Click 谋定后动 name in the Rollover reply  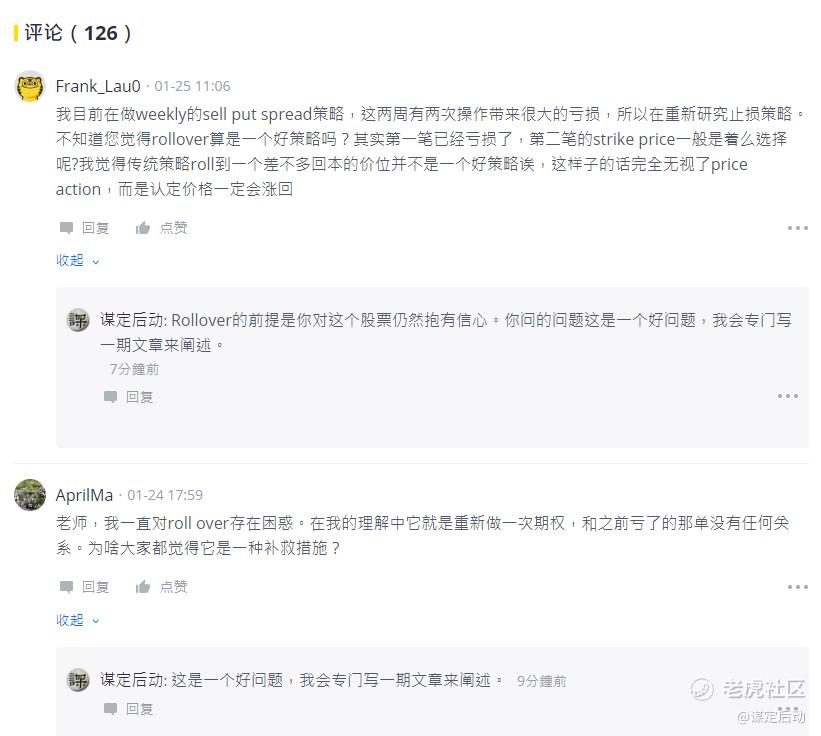132,321
